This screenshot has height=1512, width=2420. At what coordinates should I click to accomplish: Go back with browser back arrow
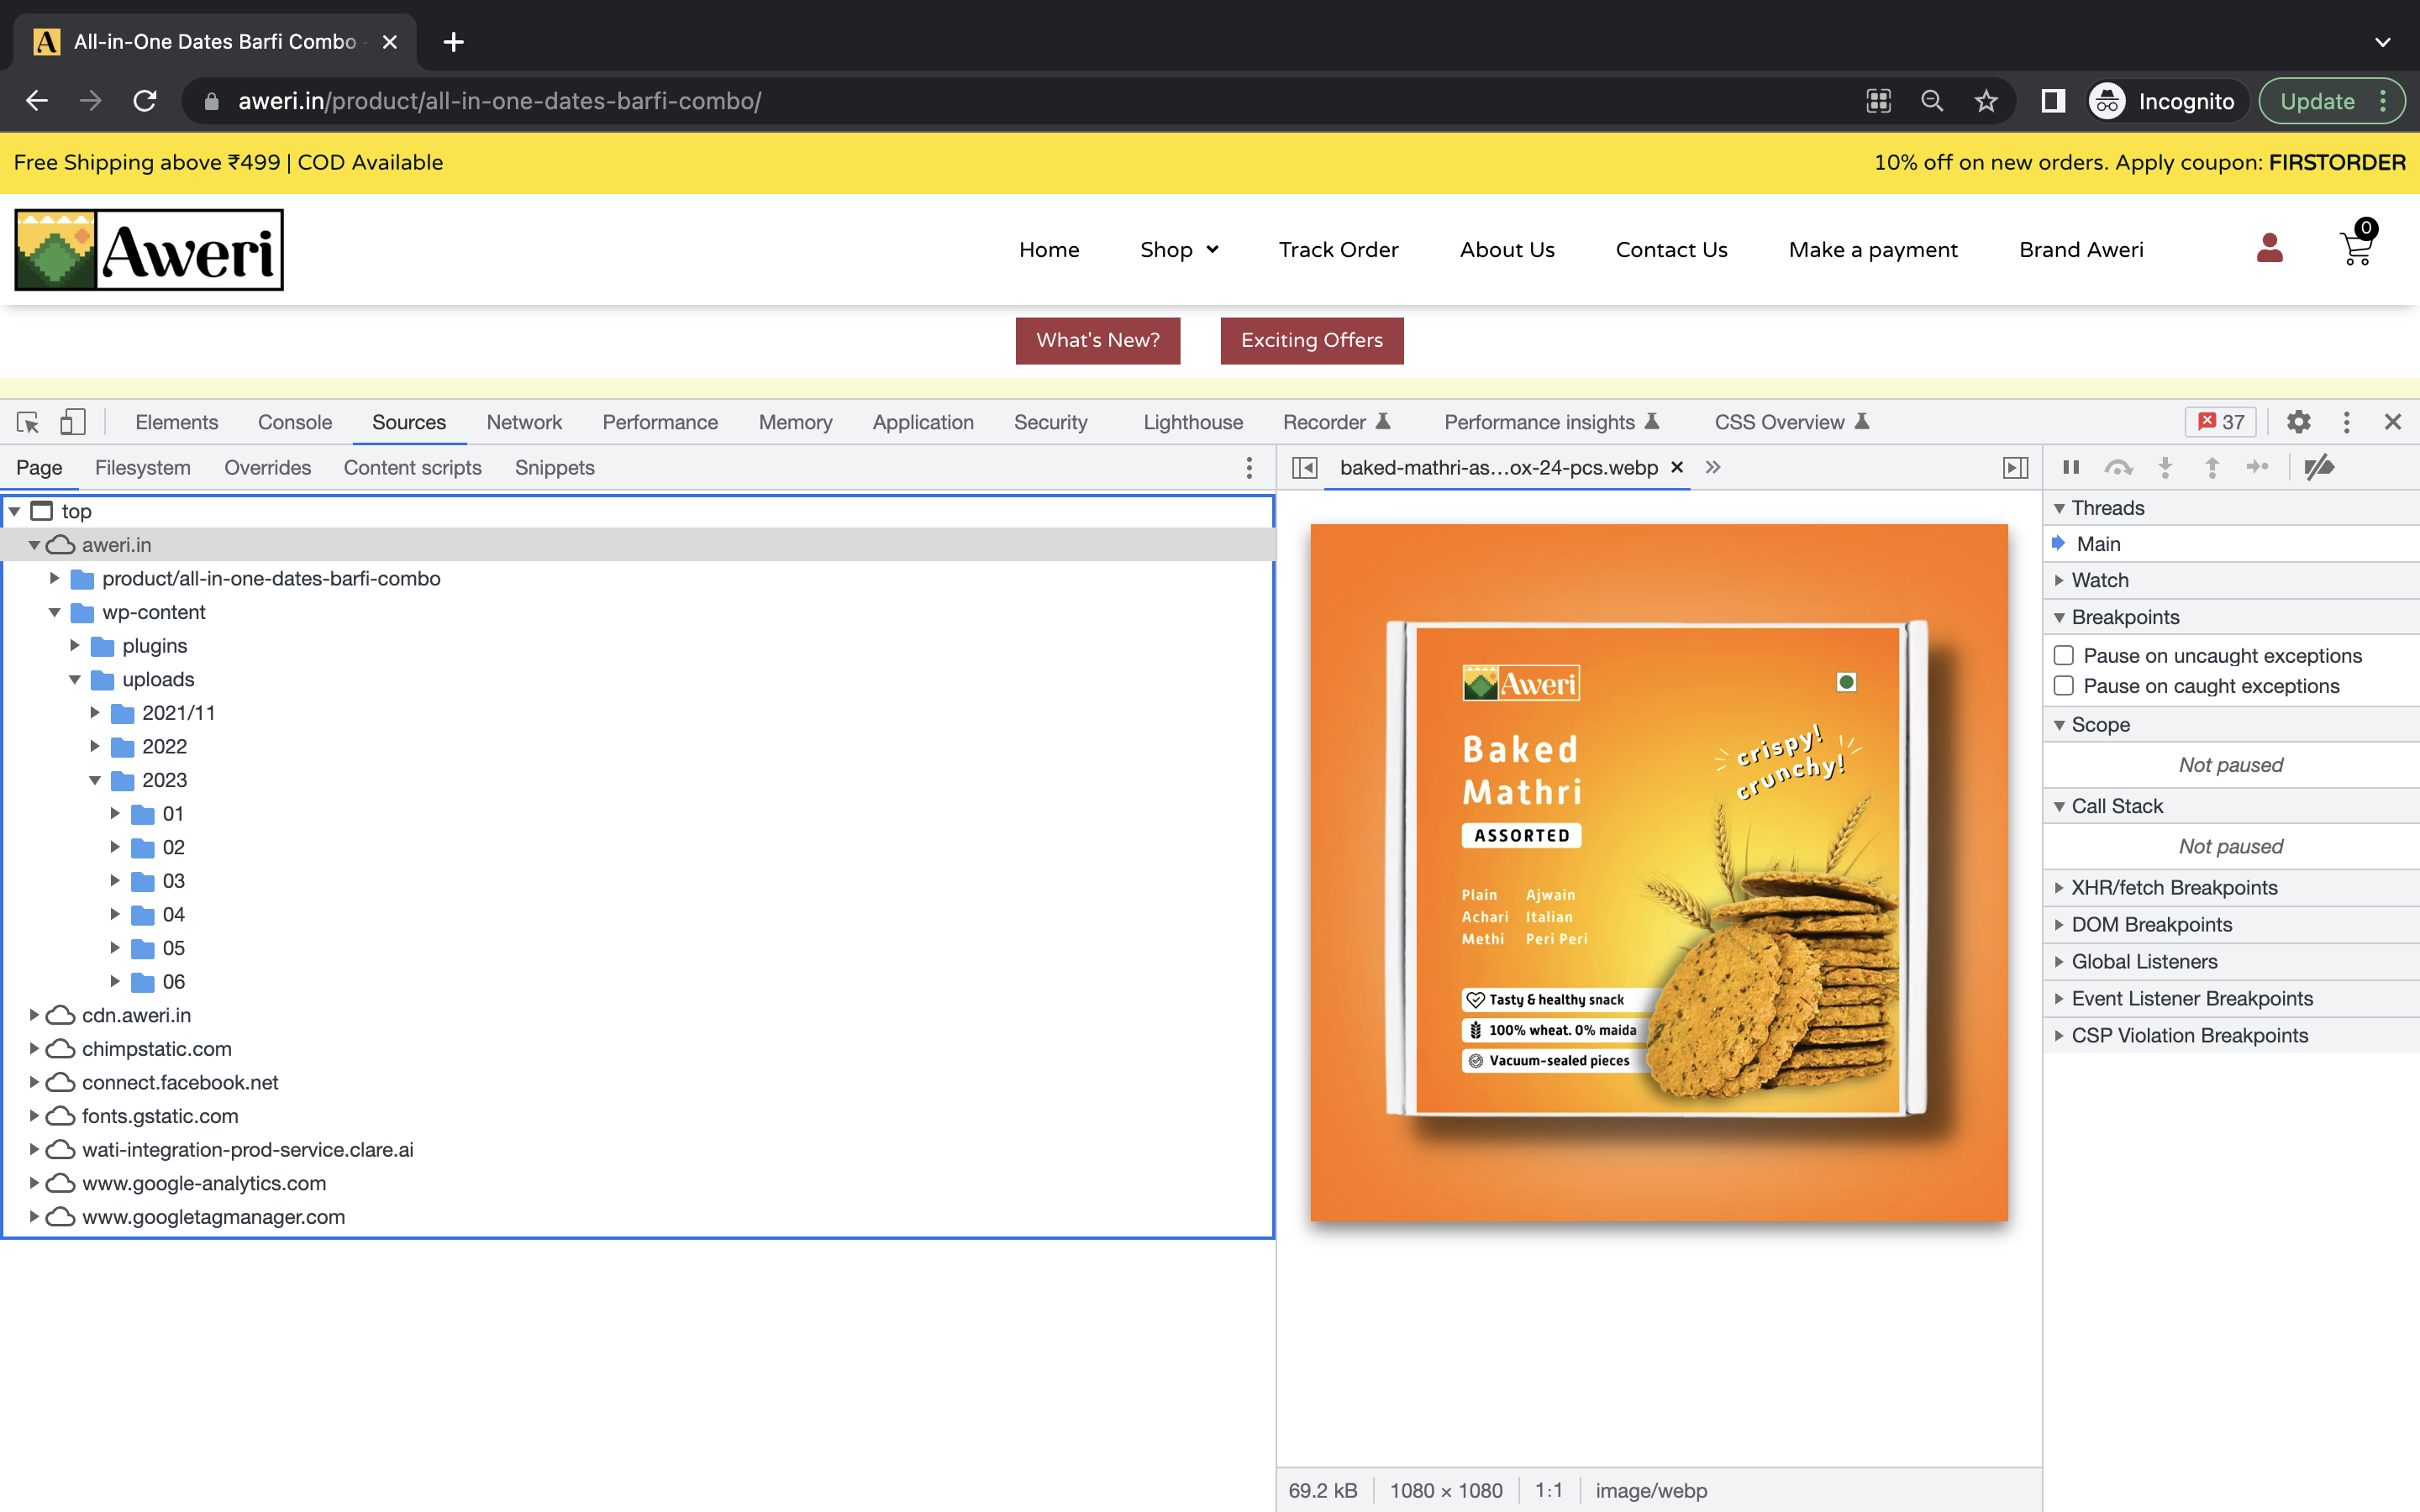[37, 101]
